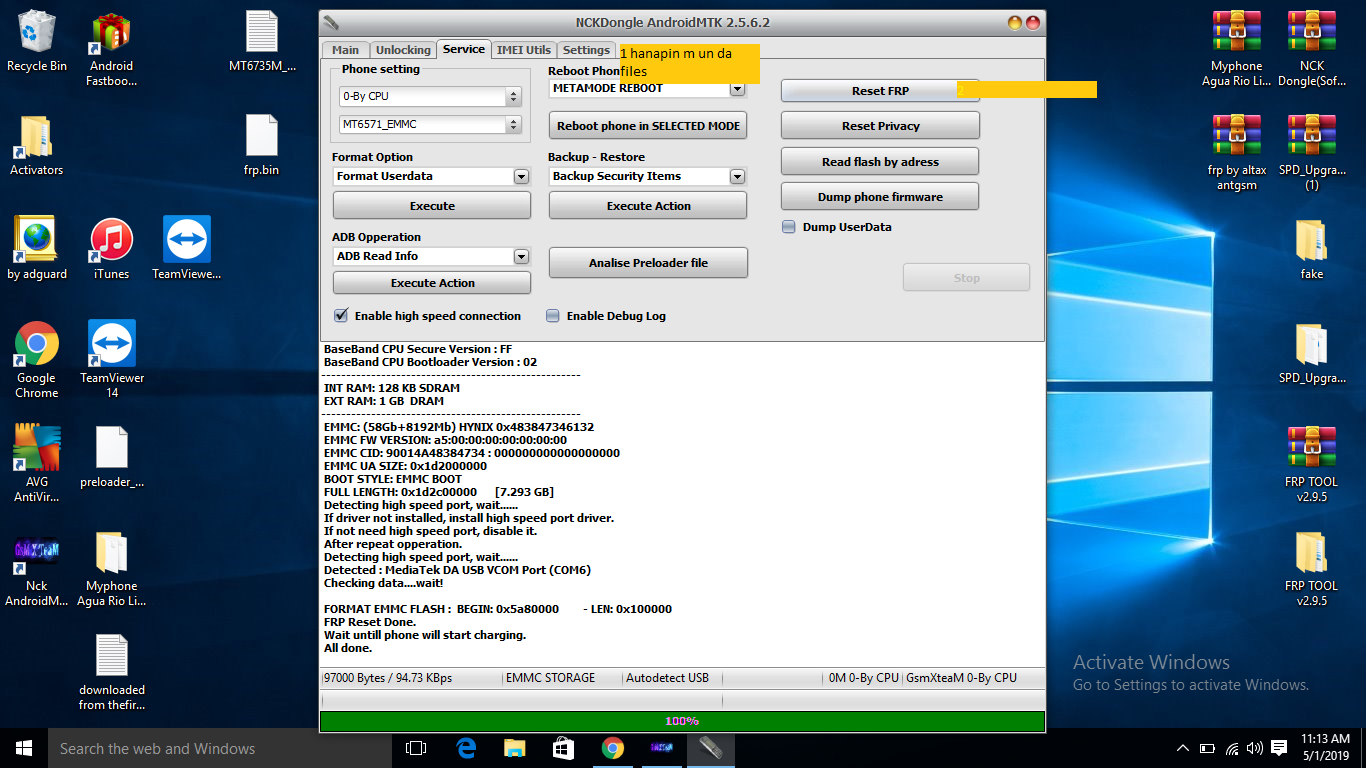Open the IMEI Utils tab

coord(524,50)
